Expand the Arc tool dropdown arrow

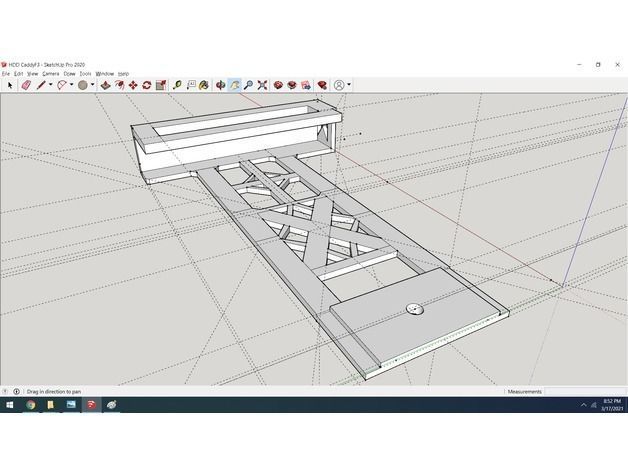[71, 85]
